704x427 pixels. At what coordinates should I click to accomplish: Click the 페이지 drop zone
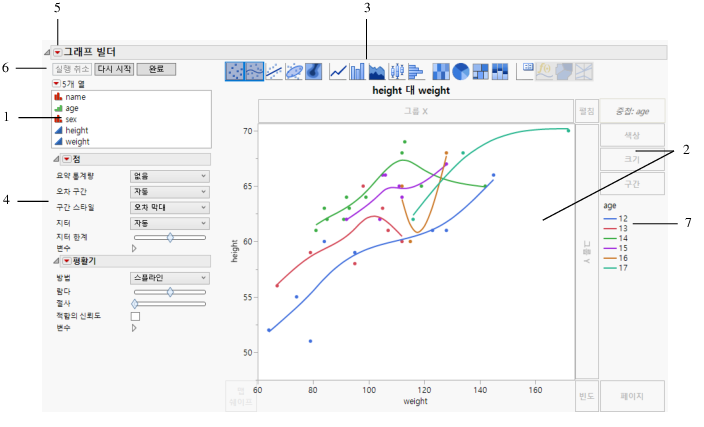[x=632, y=396]
